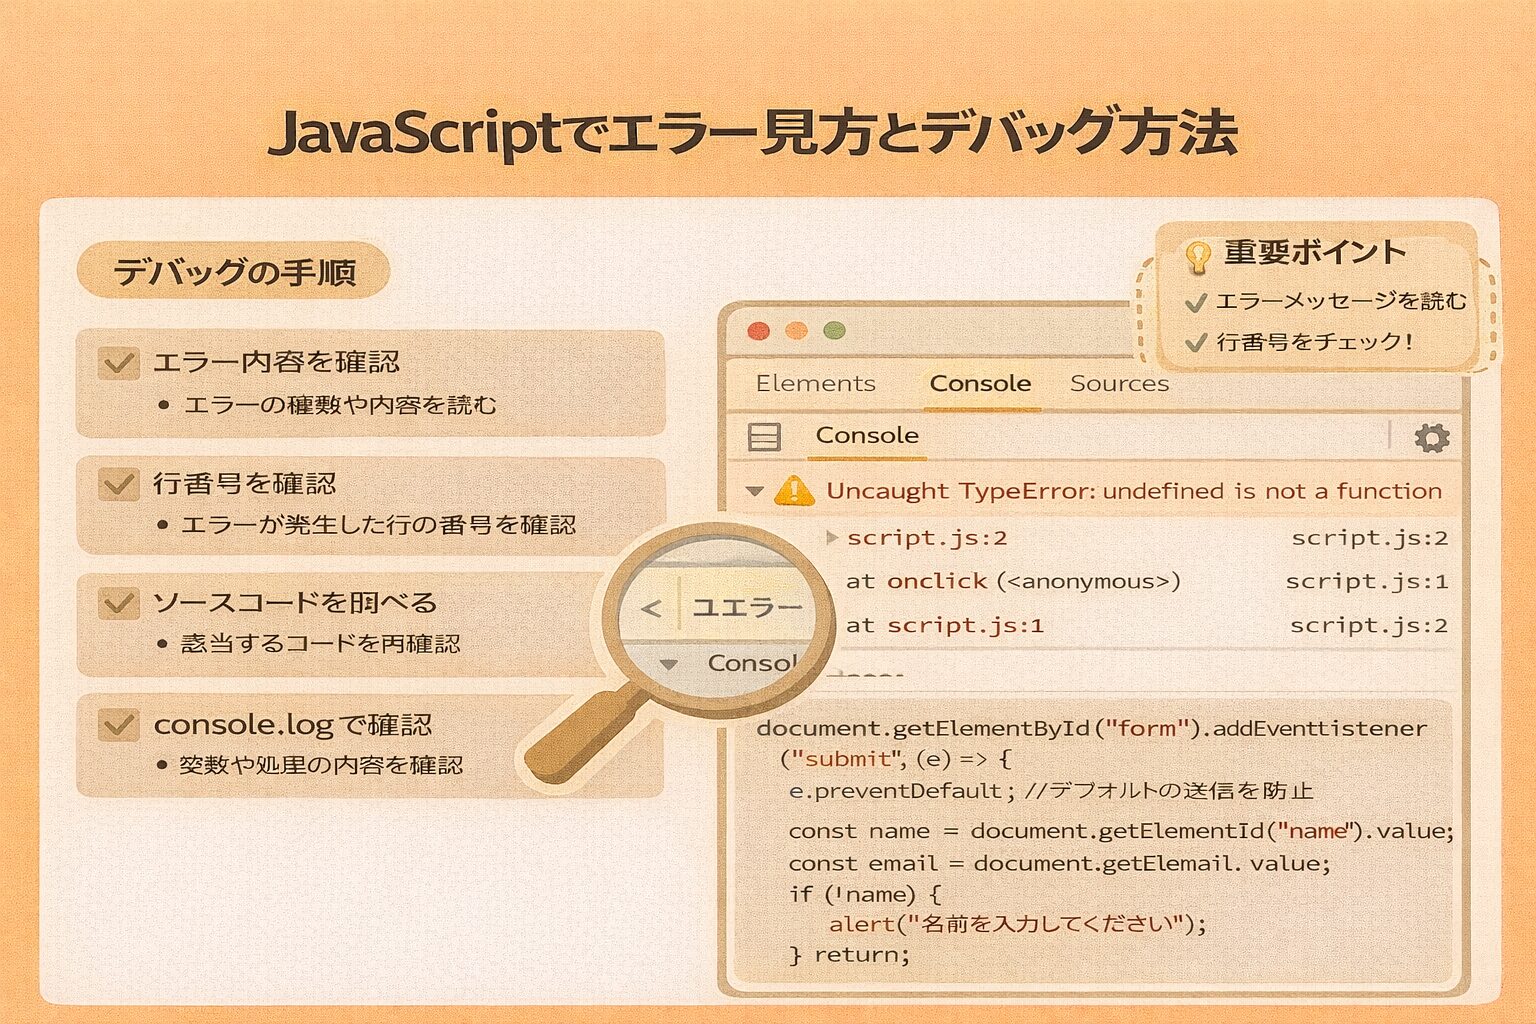Viewport: 1536px width, 1024px height.
Task: Click the orange window dot
Action: pyautogui.click(x=796, y=331)
